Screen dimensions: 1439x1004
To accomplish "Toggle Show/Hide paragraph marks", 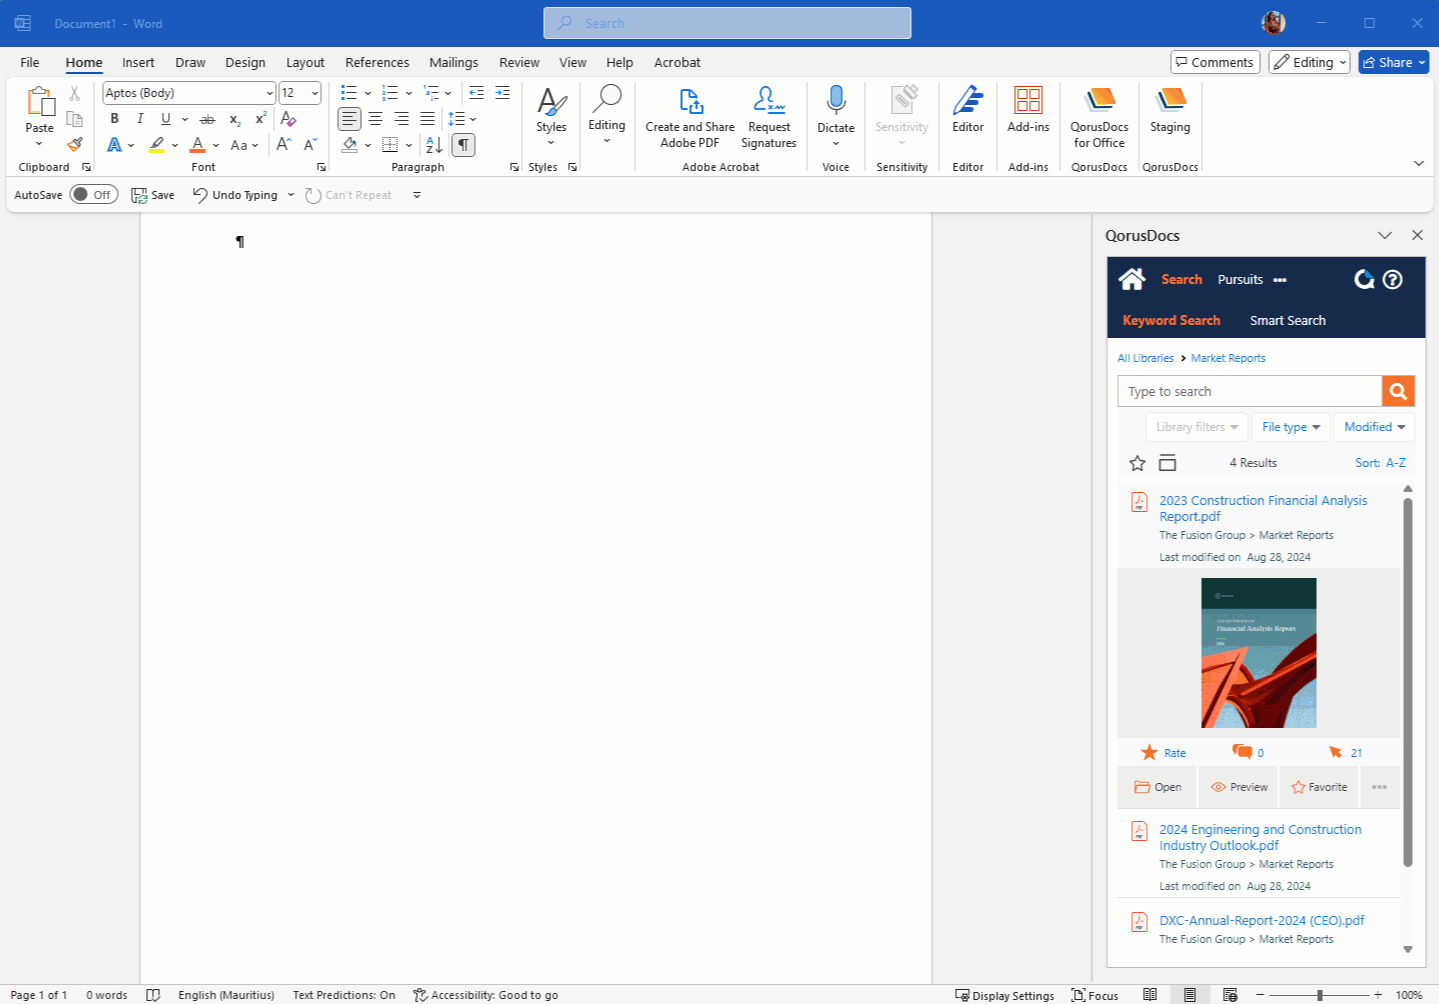I will (463, 145).
